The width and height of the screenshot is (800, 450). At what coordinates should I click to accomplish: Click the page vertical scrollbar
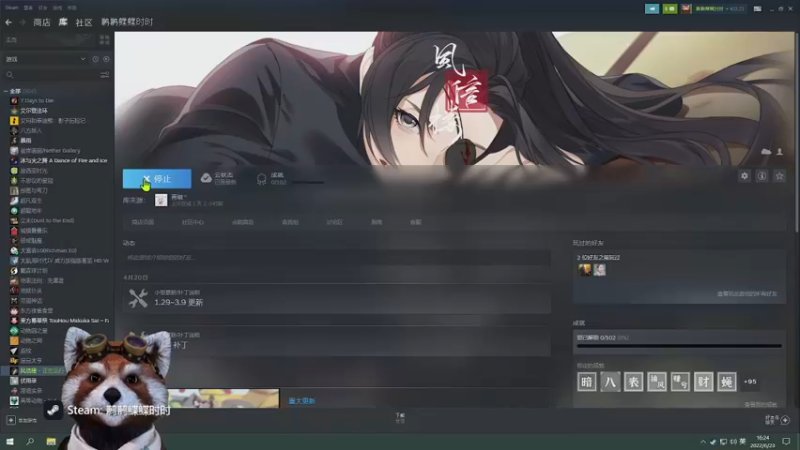[x=796, y=133]
